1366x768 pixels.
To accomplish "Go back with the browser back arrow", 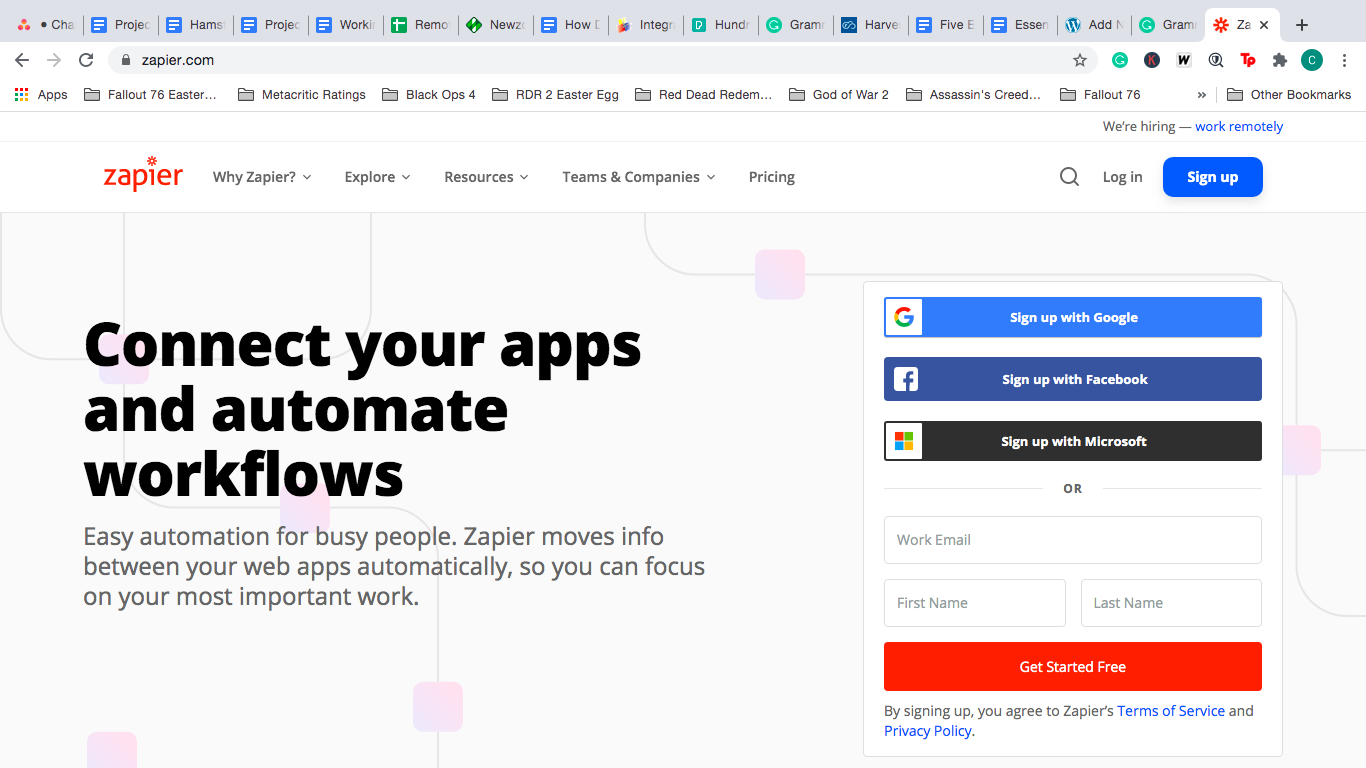I will 22,60.
